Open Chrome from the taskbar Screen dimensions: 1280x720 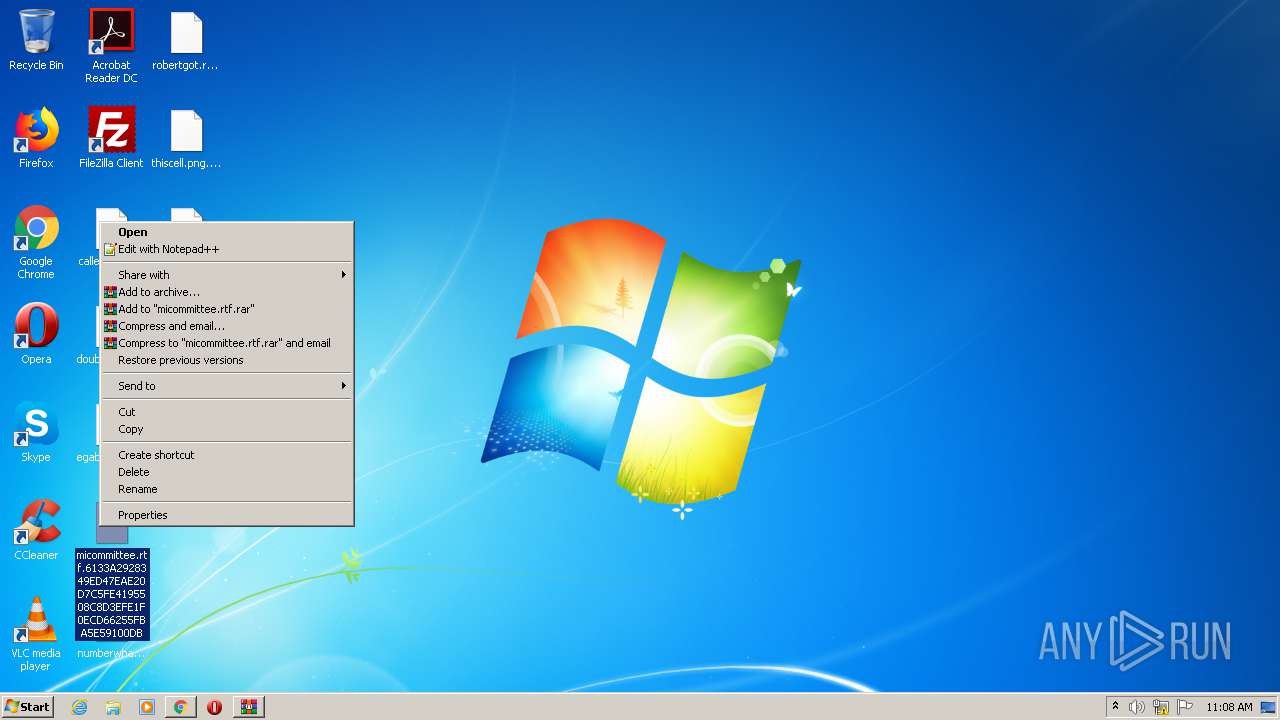[180, 707]
